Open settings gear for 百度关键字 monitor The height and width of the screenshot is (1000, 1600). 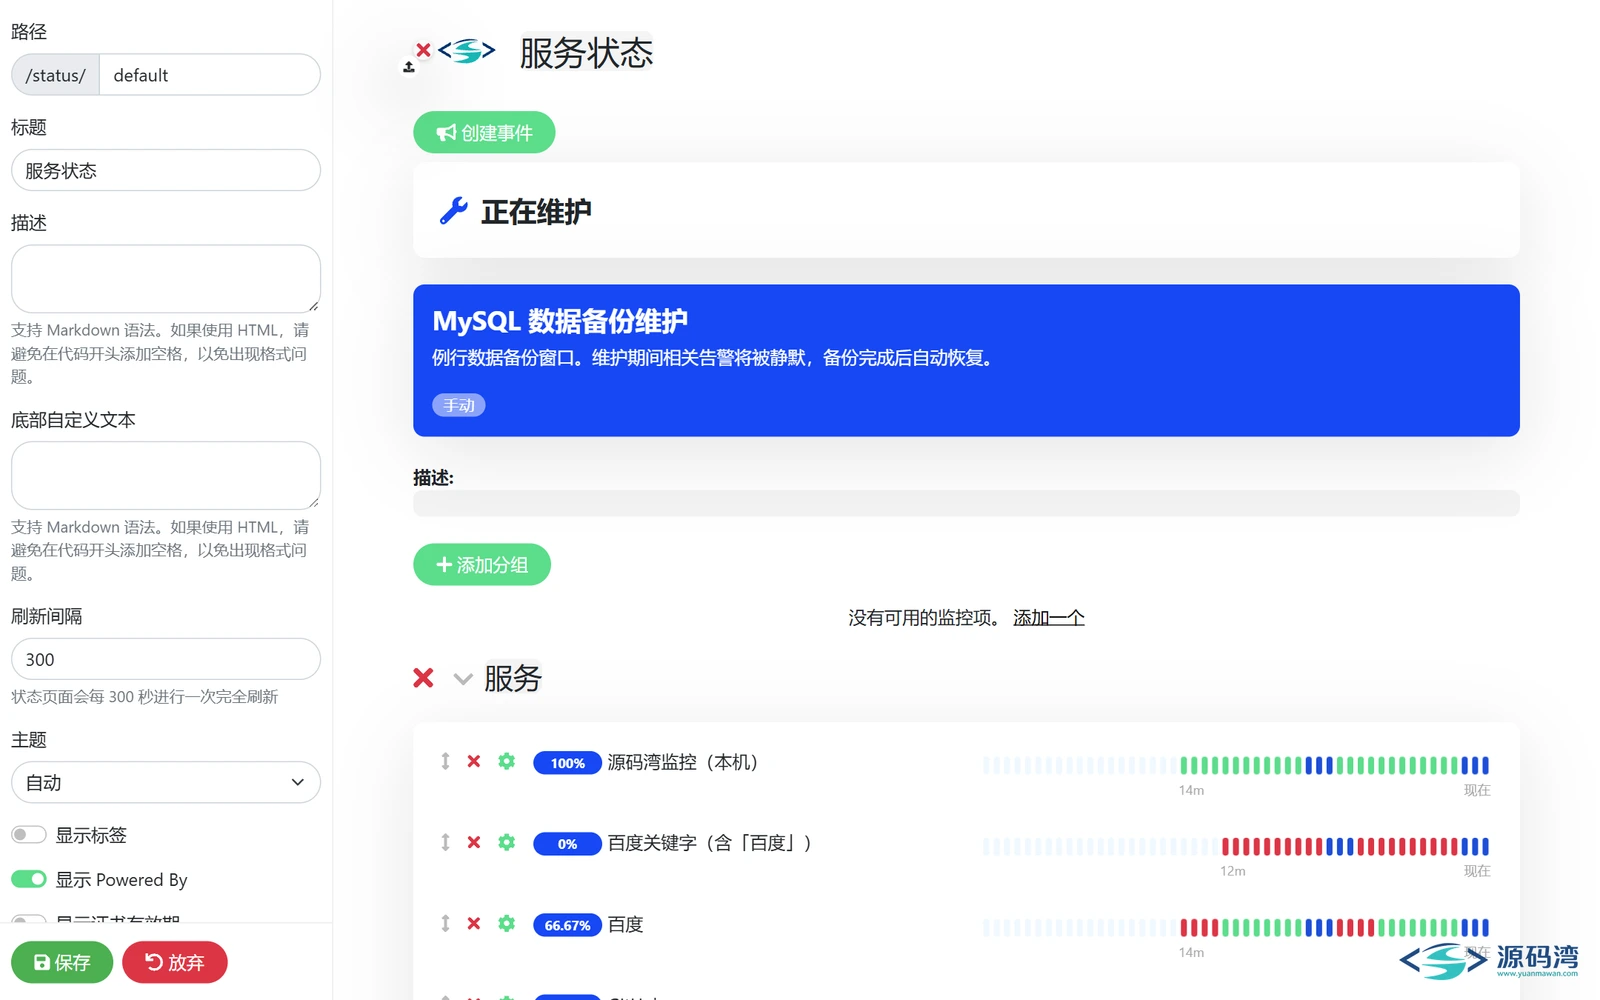pos(507,842)
